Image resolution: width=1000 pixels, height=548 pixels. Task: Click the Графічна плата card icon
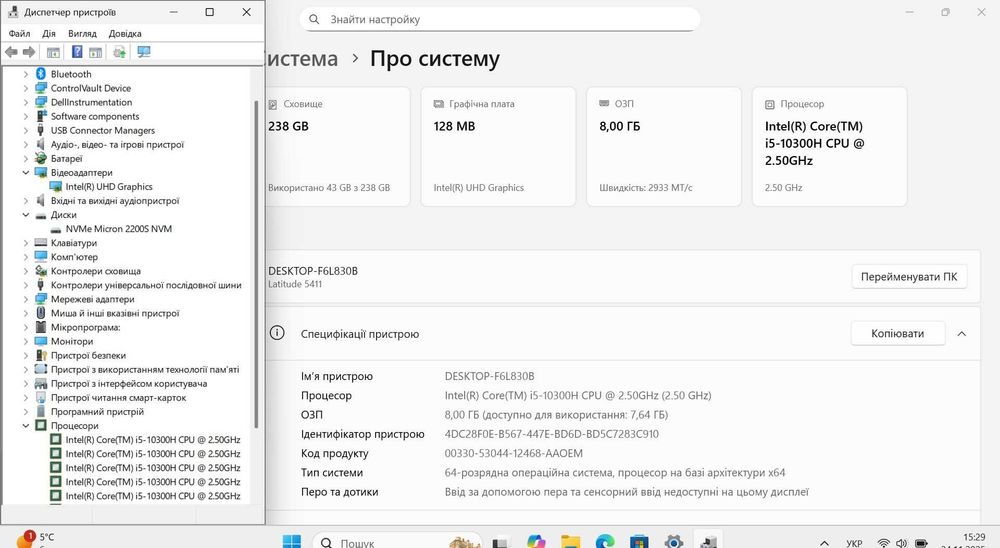438,104
